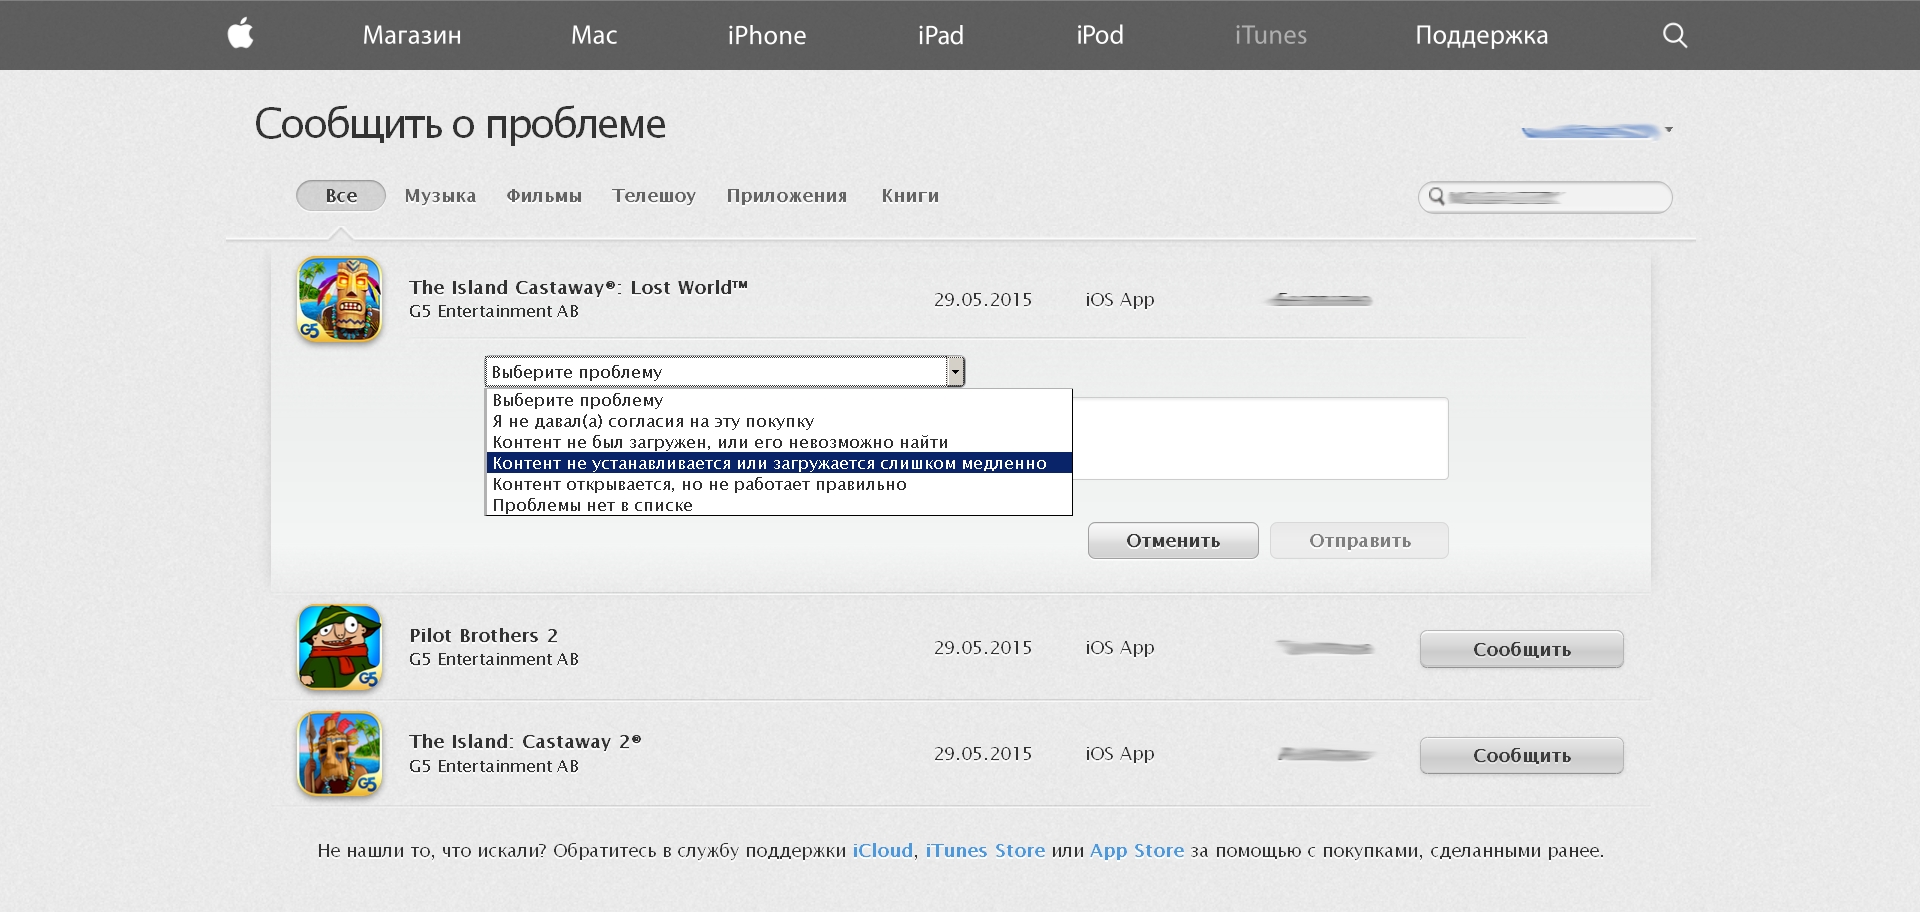This screenshot has width=1920, height=913.
Task: Click the Отменить button
Action: point(1173,541)
